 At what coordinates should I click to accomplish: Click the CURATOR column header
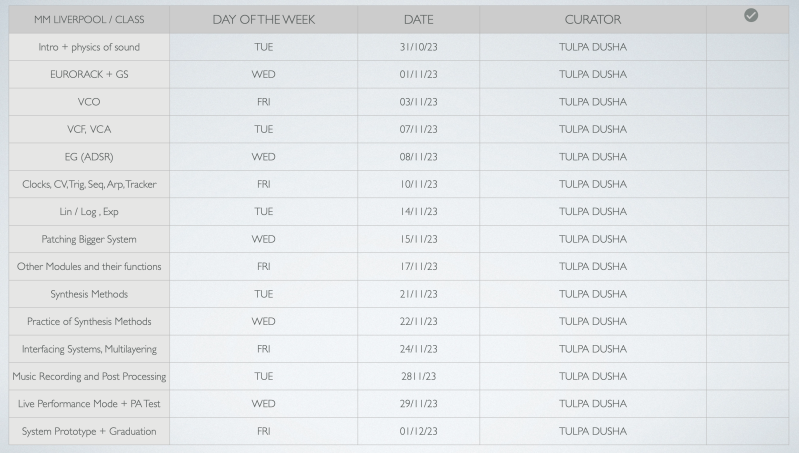592,20
